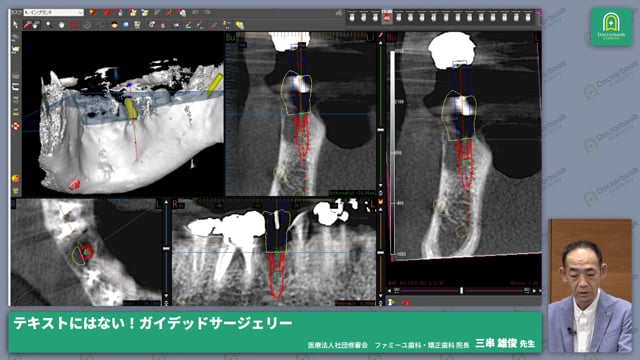
Task: Click the green 'Bu' label in cross-section view
Action: click(231, 38)
